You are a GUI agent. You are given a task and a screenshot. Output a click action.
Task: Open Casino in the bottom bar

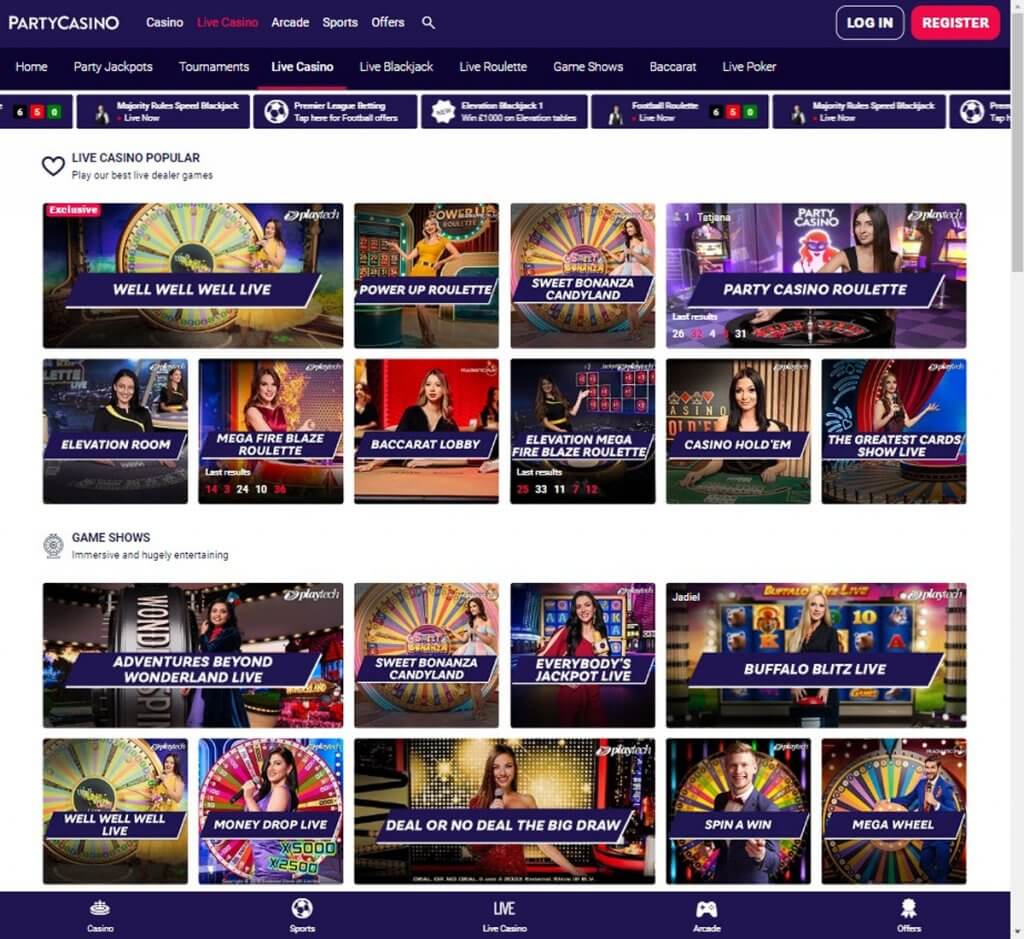(100, 915)
